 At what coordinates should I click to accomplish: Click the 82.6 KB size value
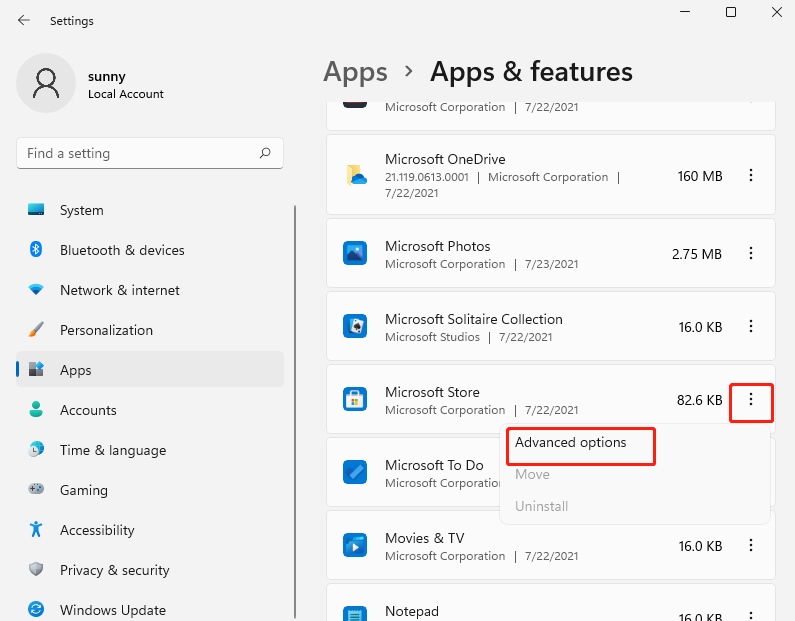[x=699, y=400]
